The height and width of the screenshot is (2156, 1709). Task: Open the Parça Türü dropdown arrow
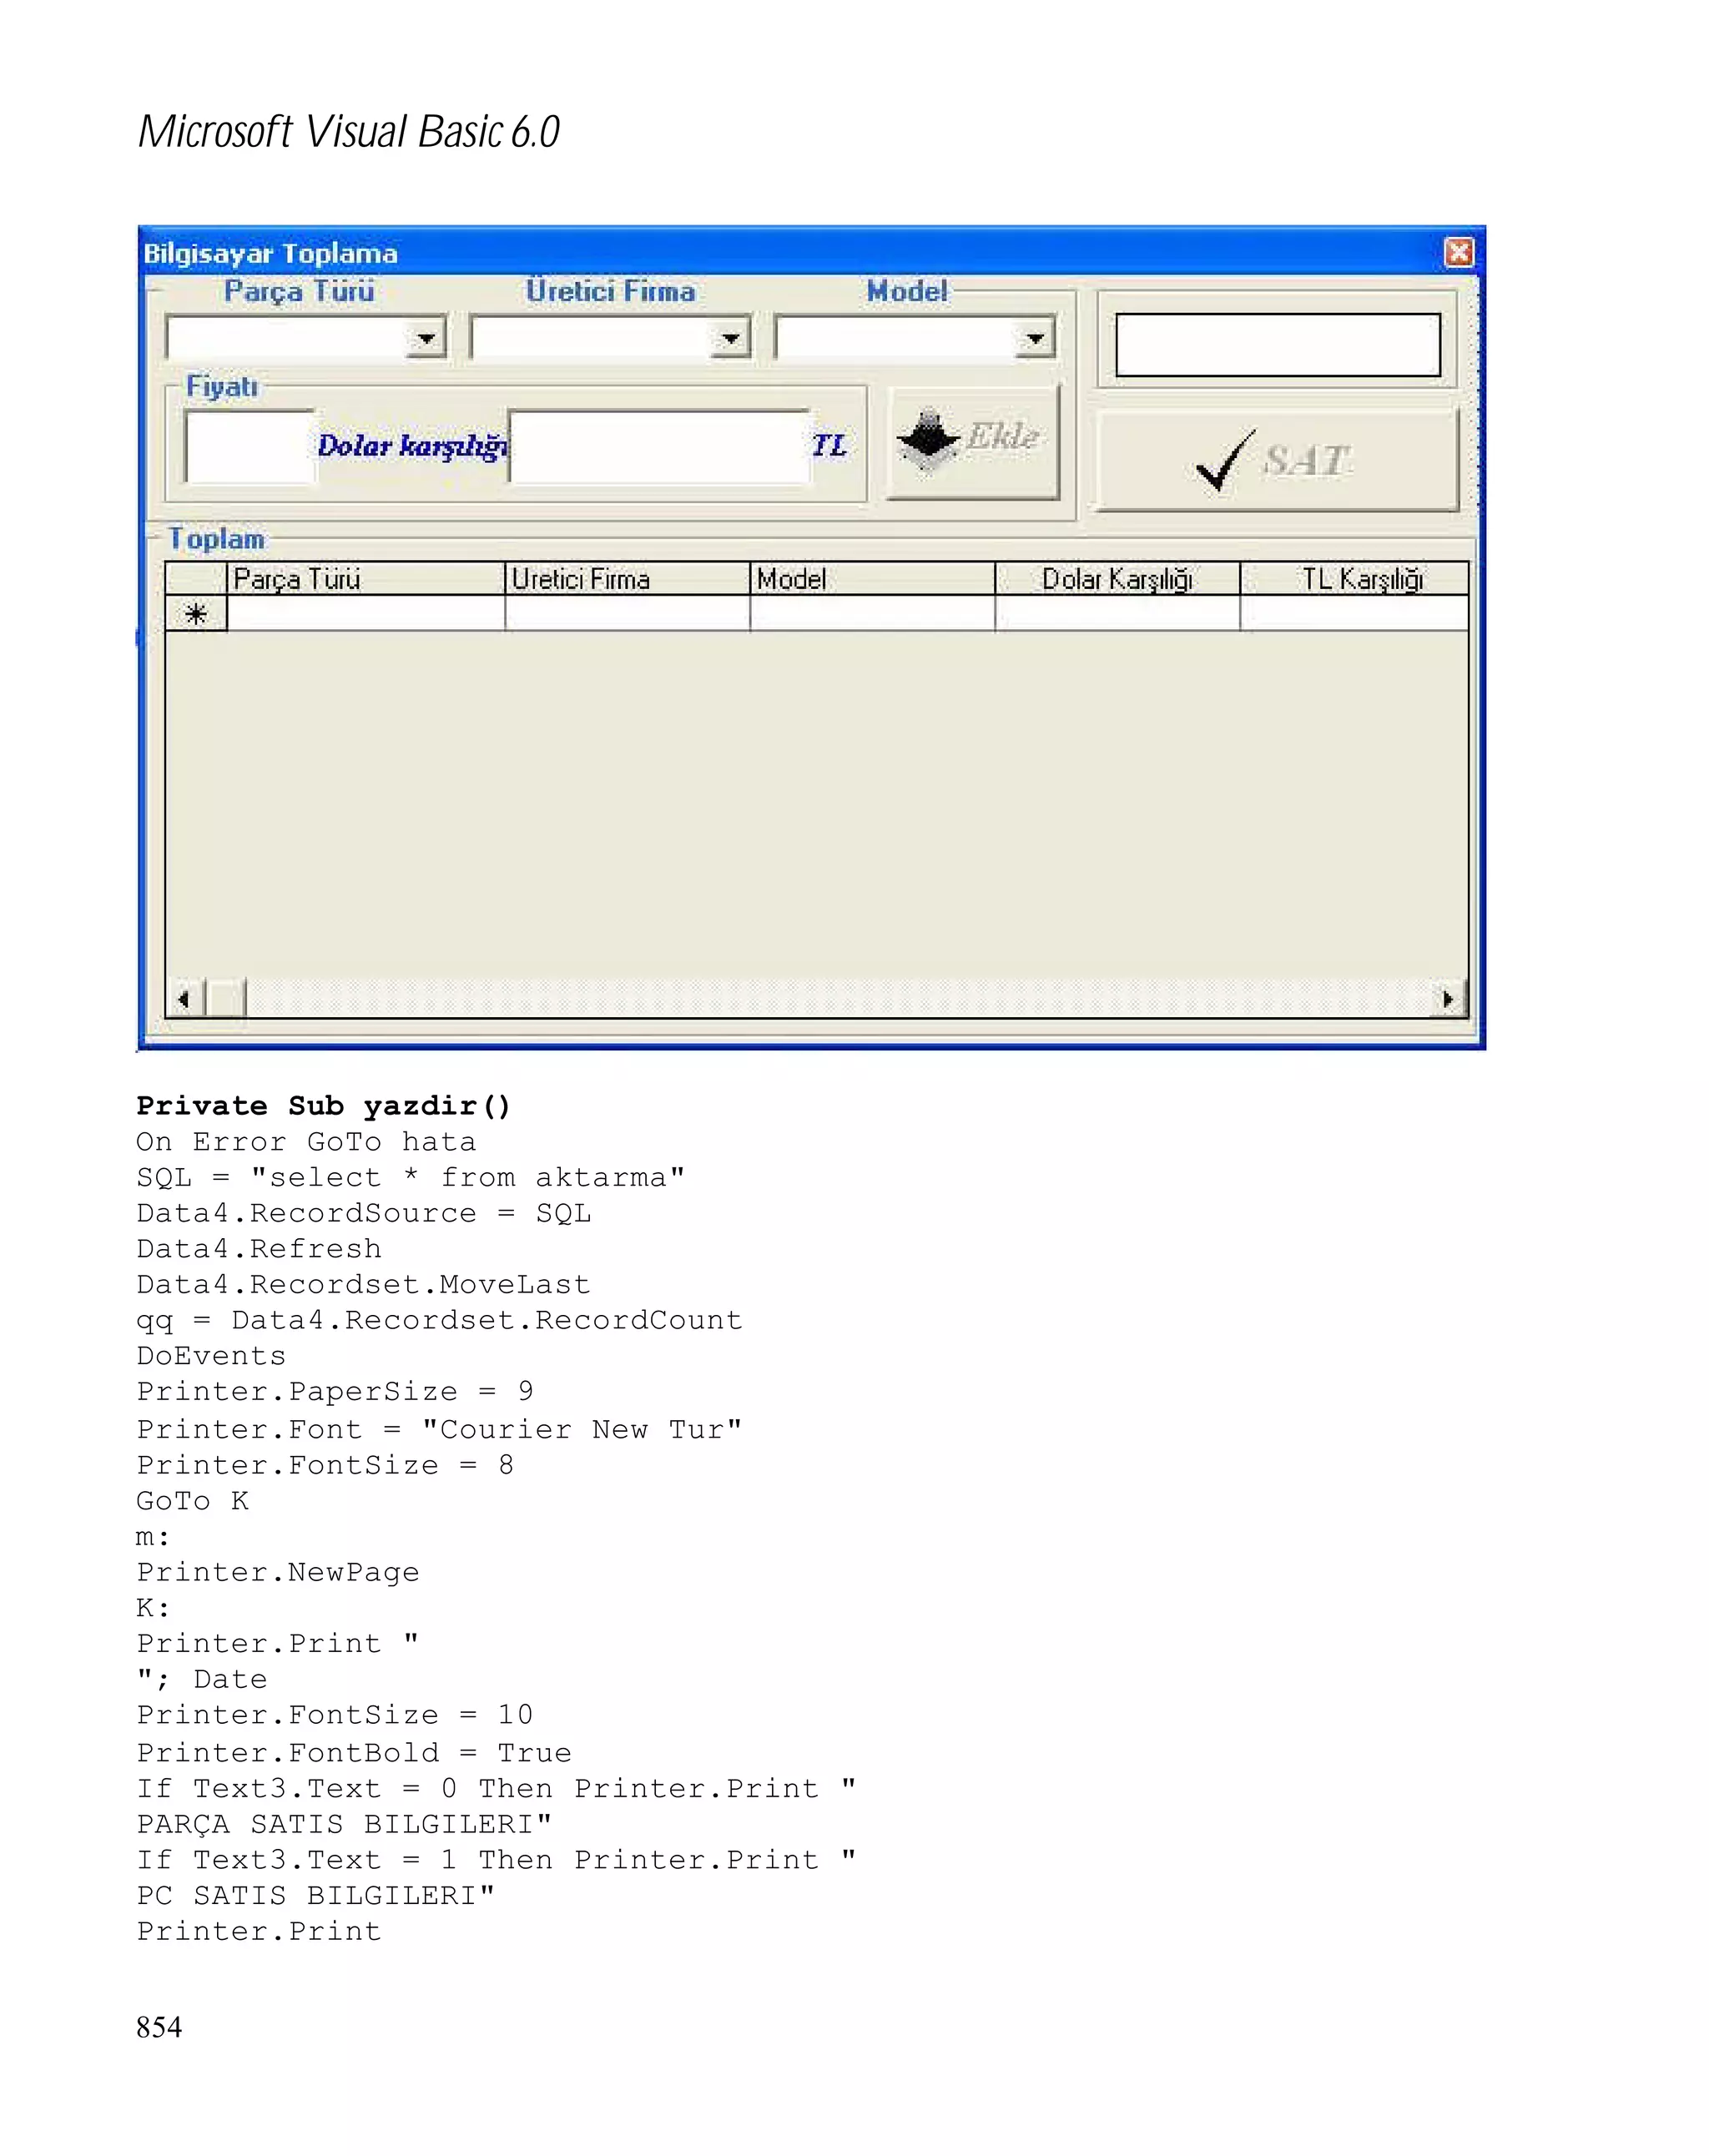pos(426,338)
